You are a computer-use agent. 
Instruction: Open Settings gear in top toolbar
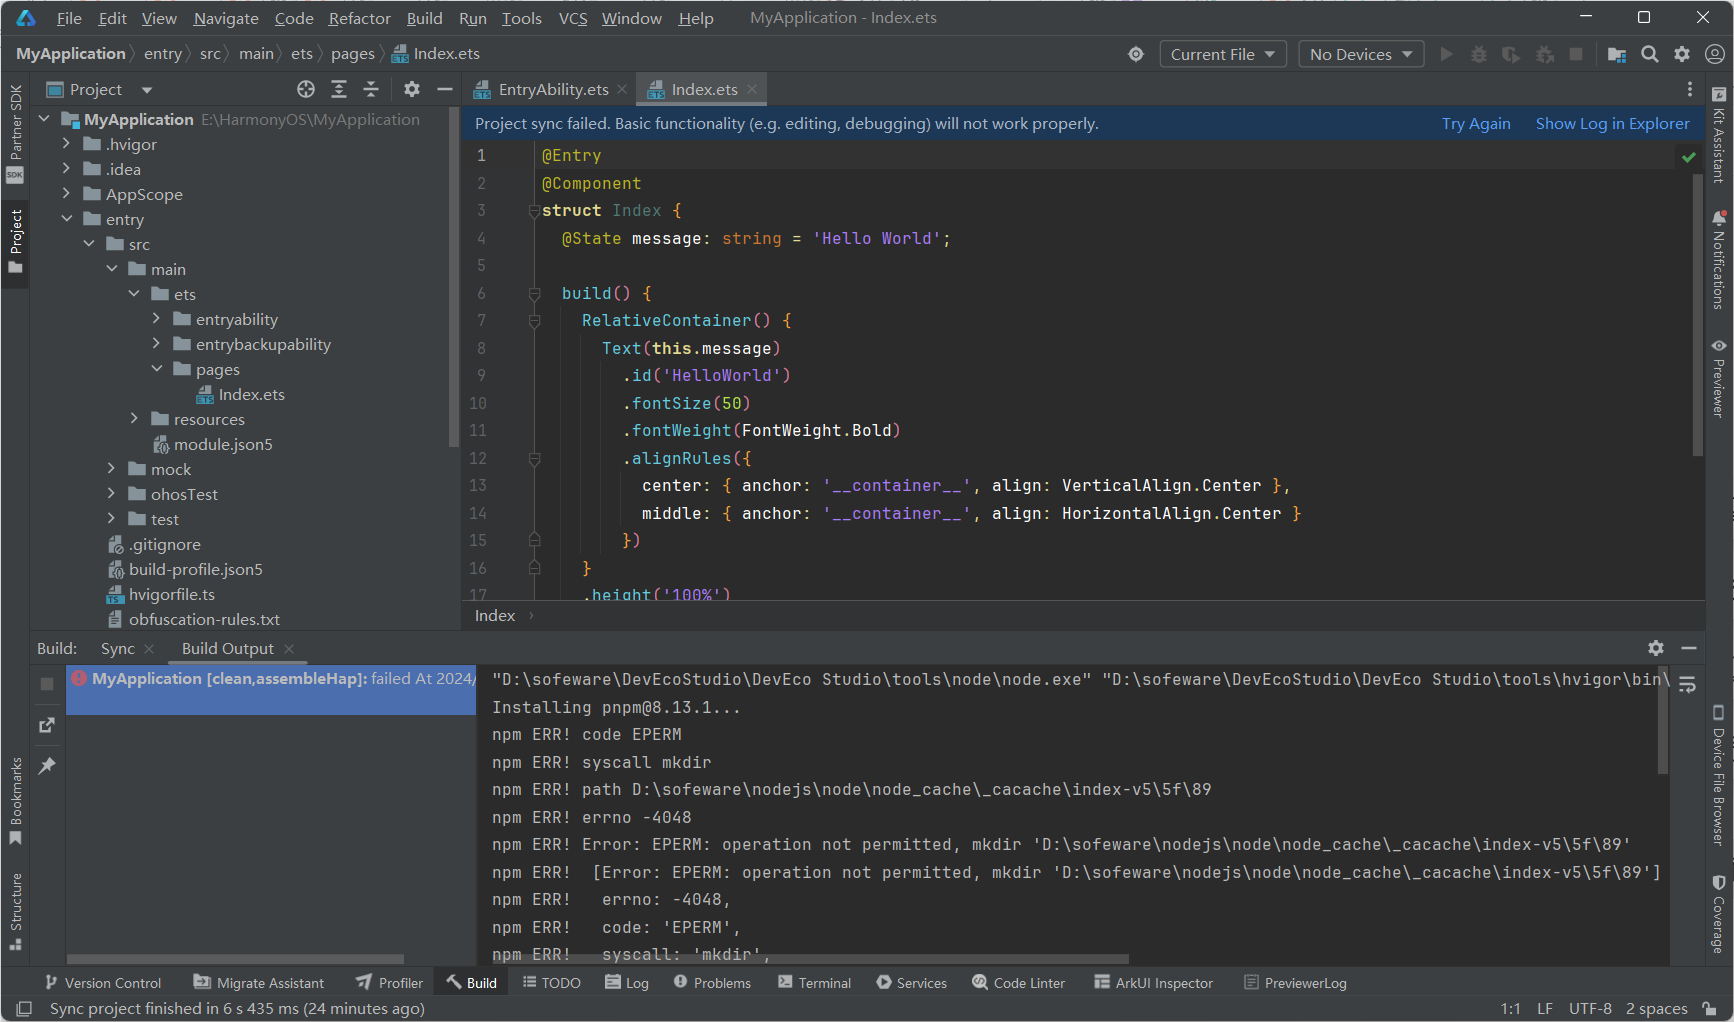1682,54
